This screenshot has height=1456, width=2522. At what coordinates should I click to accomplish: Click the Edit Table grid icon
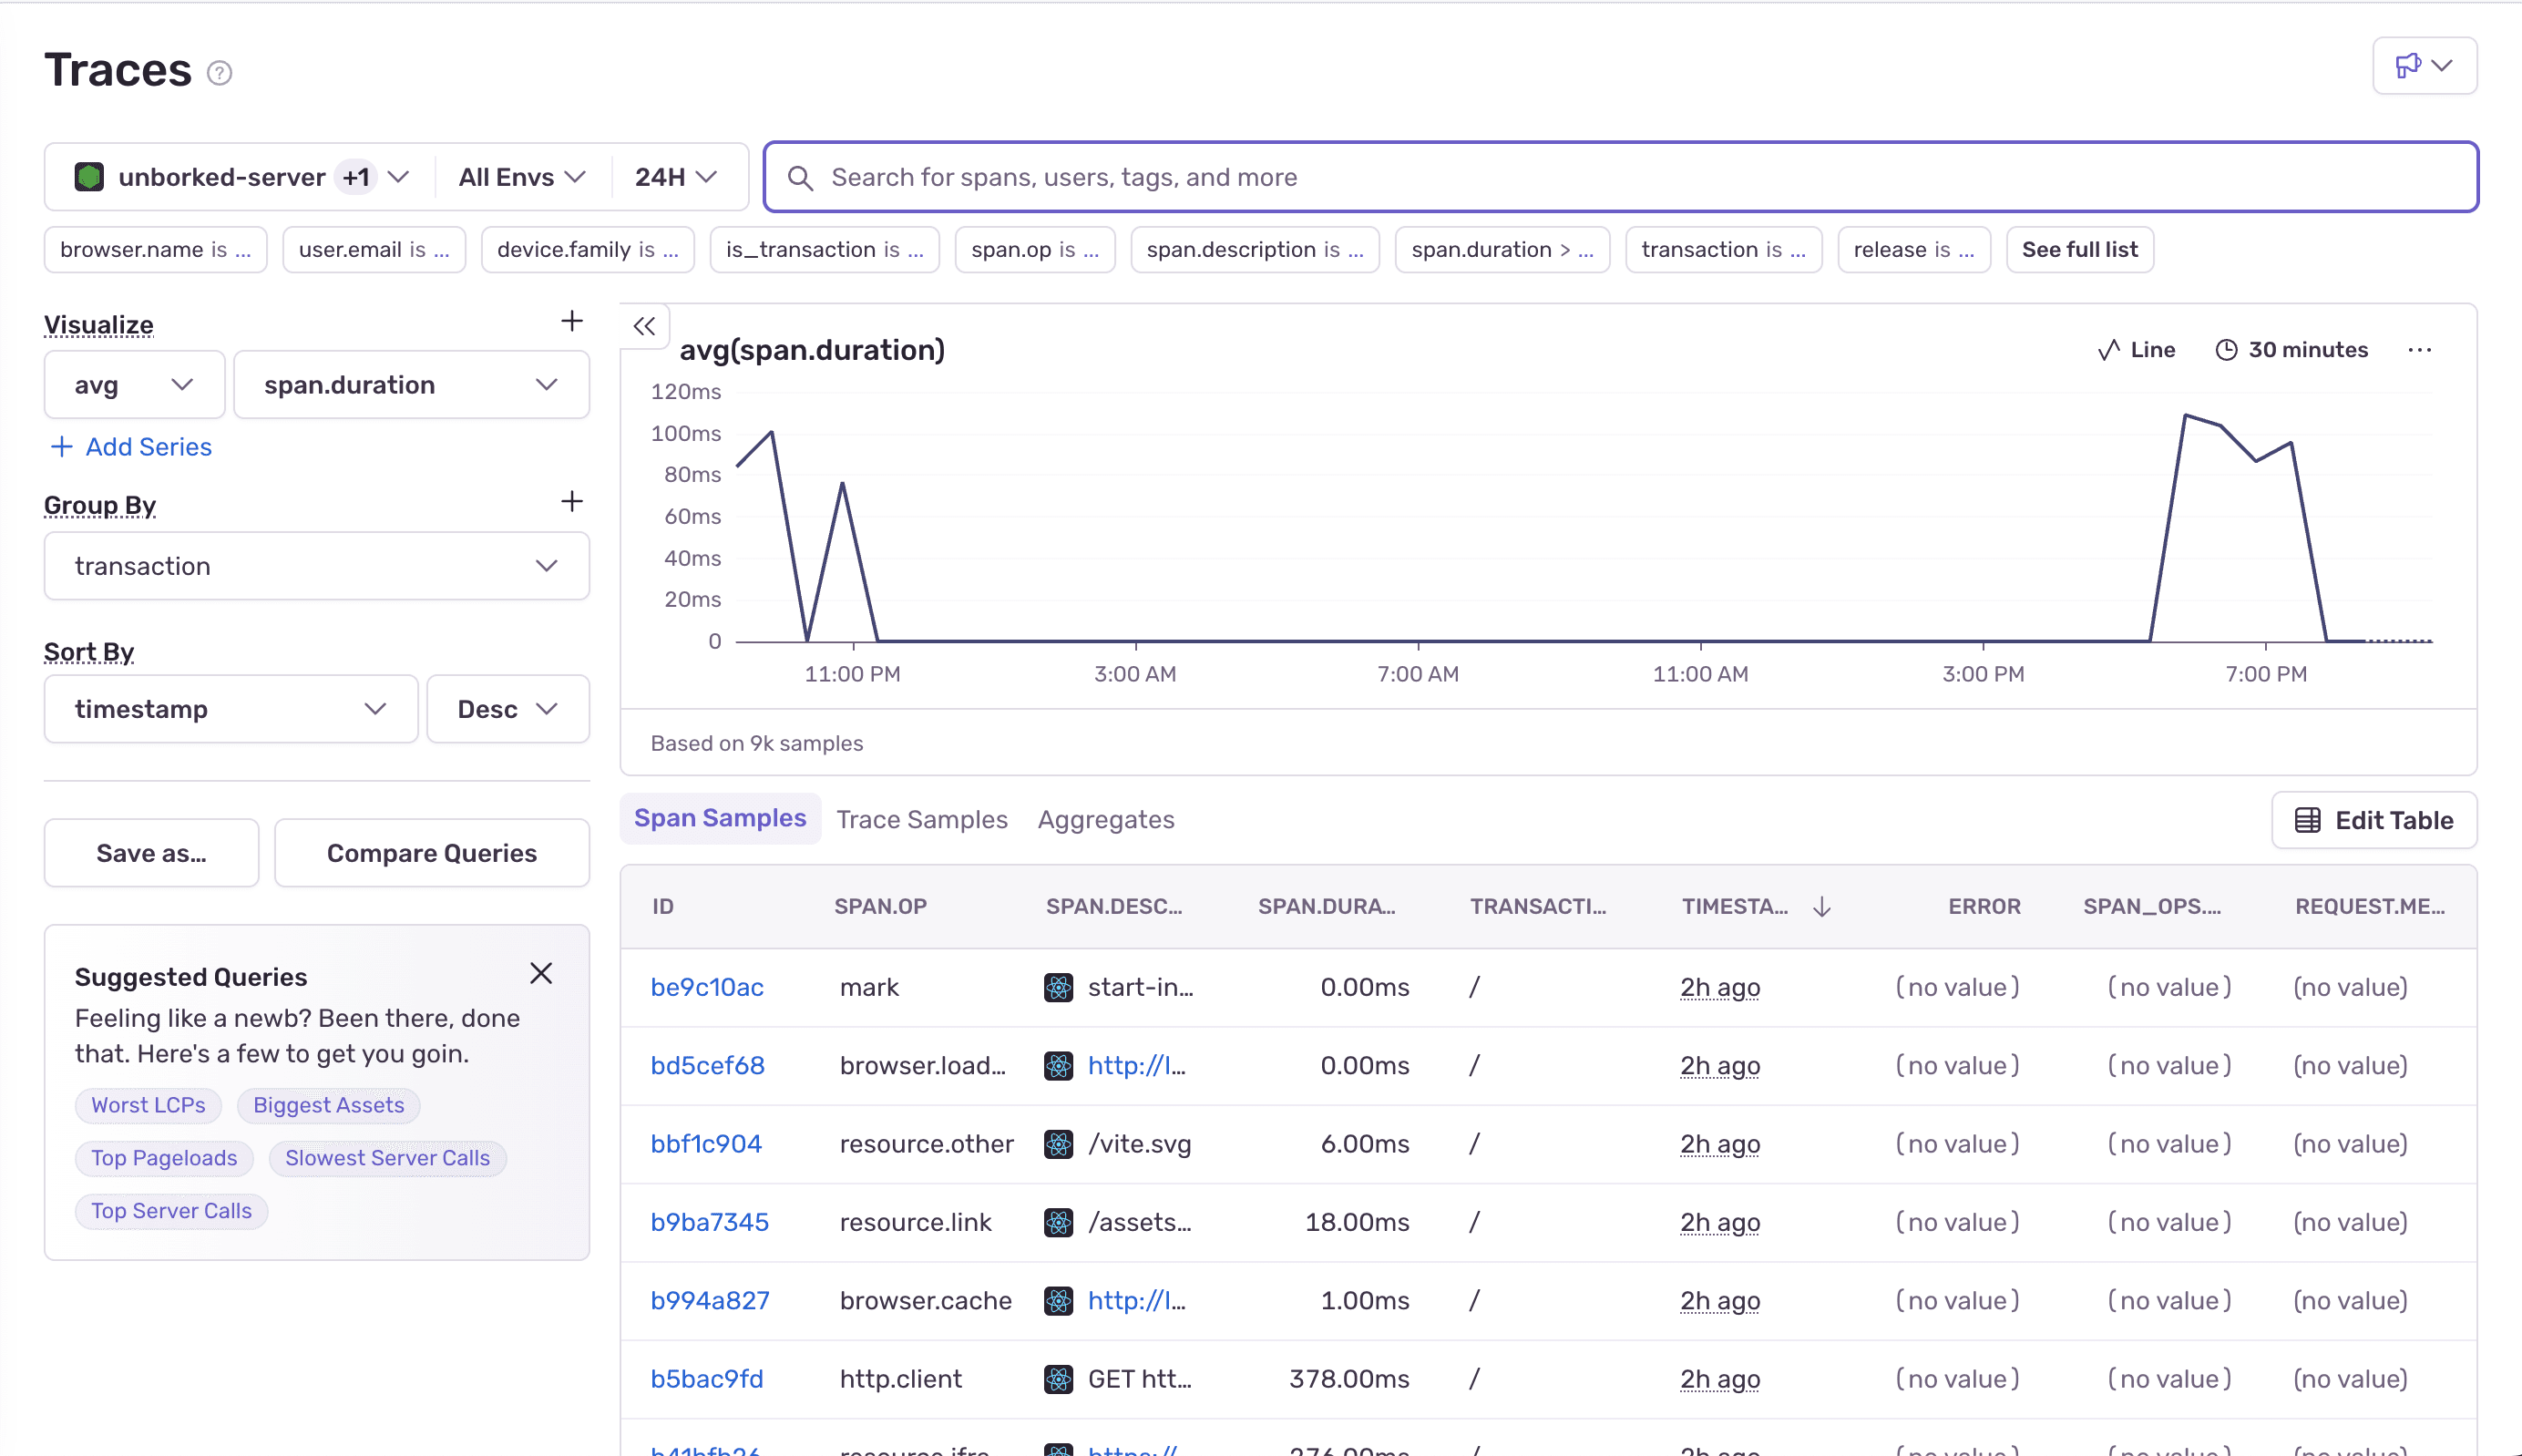(x=2307, y=819)
